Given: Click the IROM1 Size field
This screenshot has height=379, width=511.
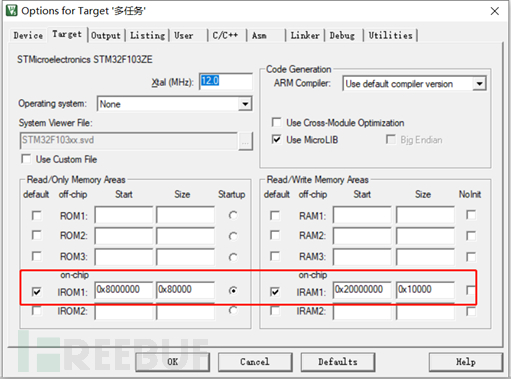Looking at the screenshot, I should [x=186, y=290].
